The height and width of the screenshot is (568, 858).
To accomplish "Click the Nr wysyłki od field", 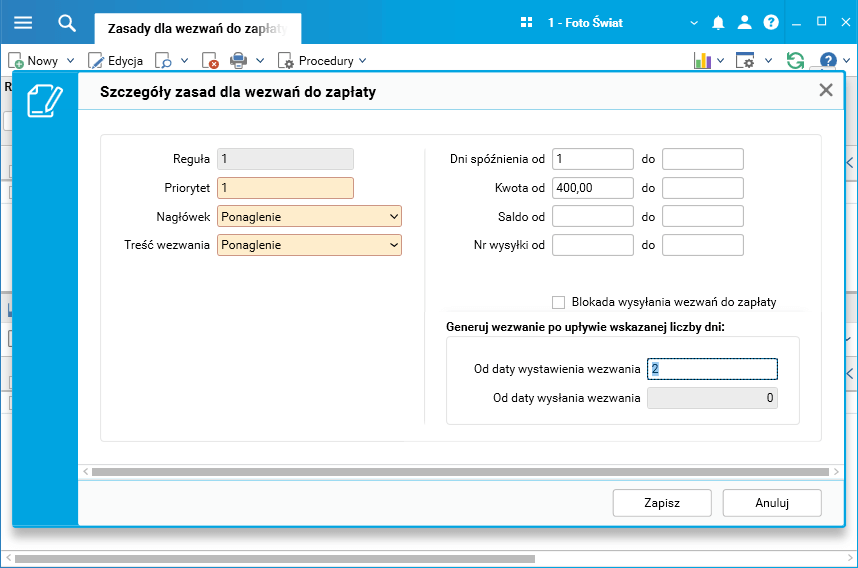I will click(x=593, y=245).
